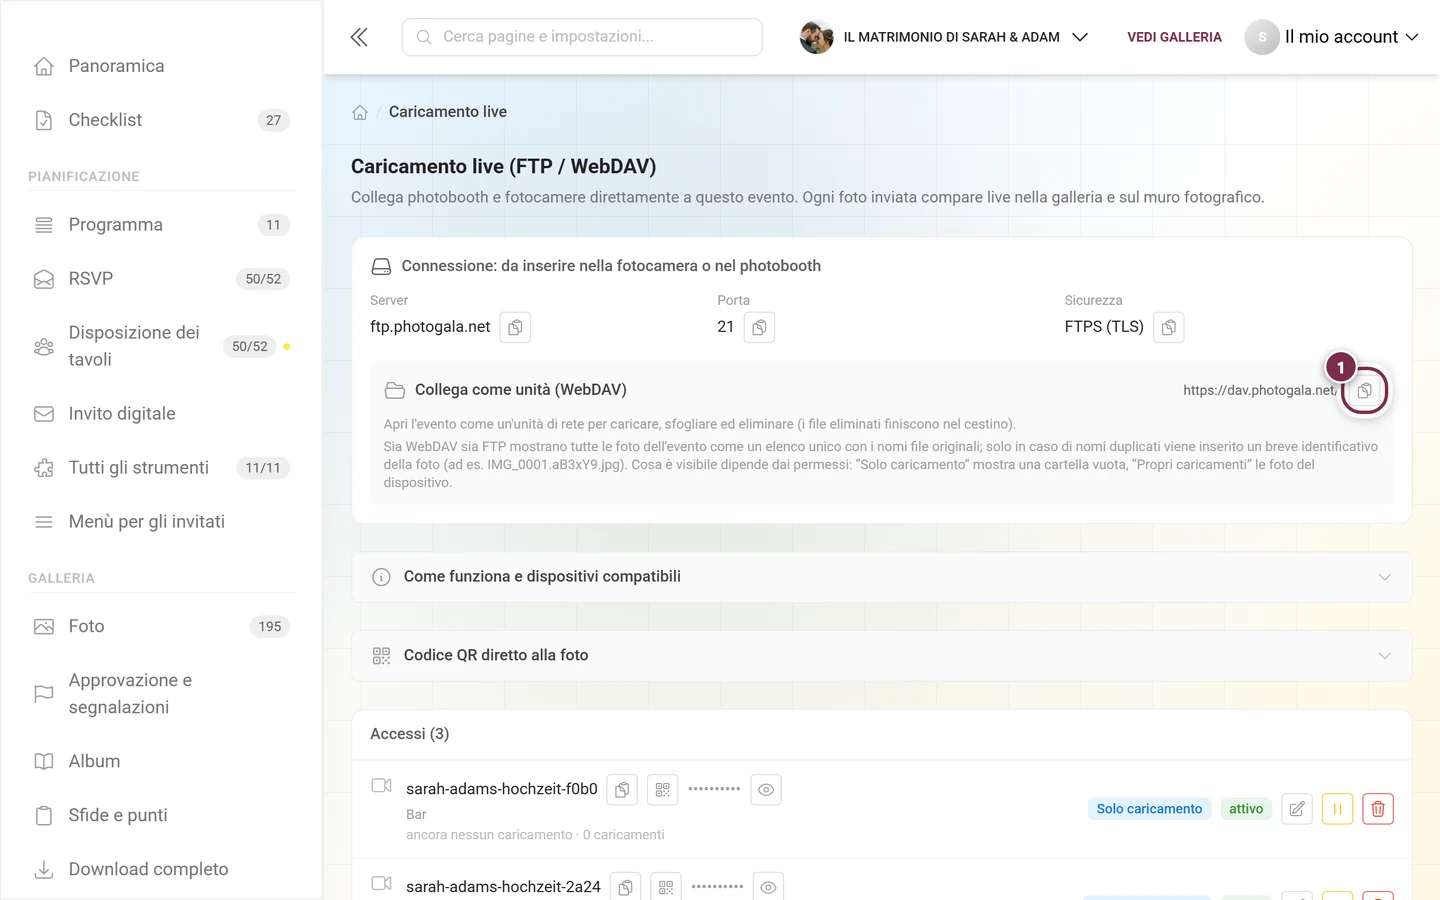Reveal password for sarah-adams-hochzeit-2a24
The width and height of the screenshot is (1440, 900).
[x=768, y=887]
